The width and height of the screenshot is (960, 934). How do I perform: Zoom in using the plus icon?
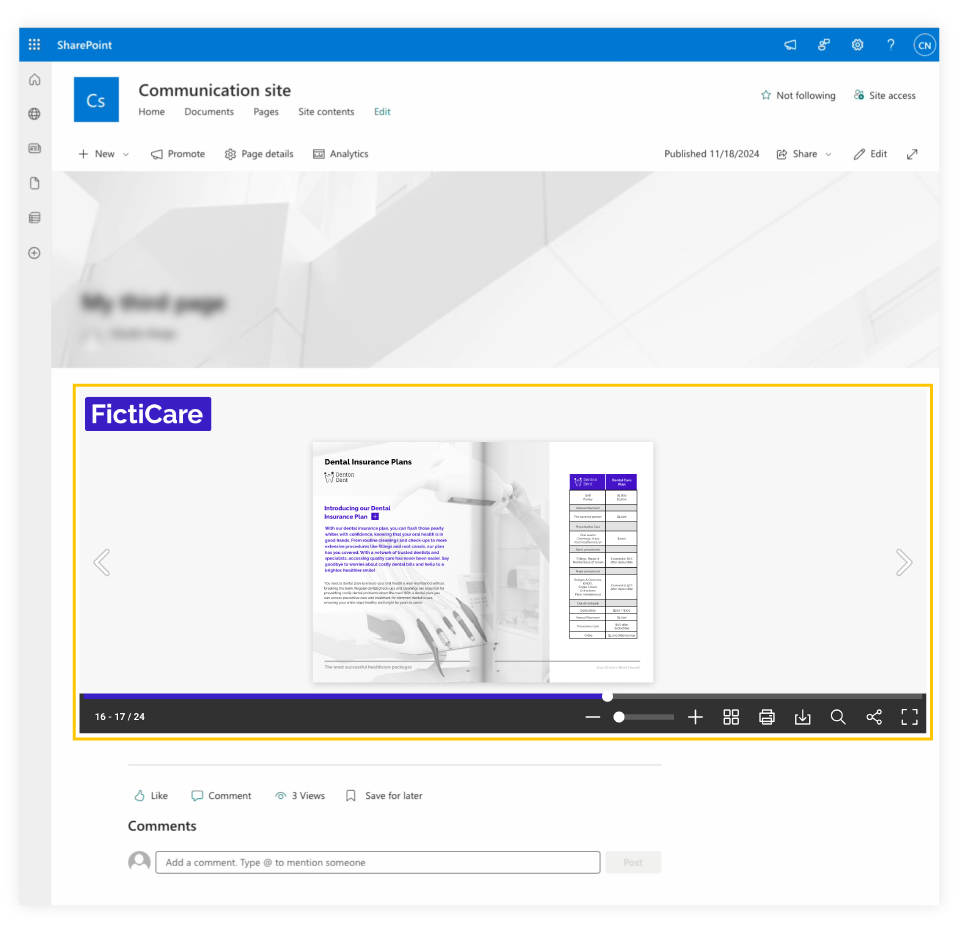click(695, 717)
